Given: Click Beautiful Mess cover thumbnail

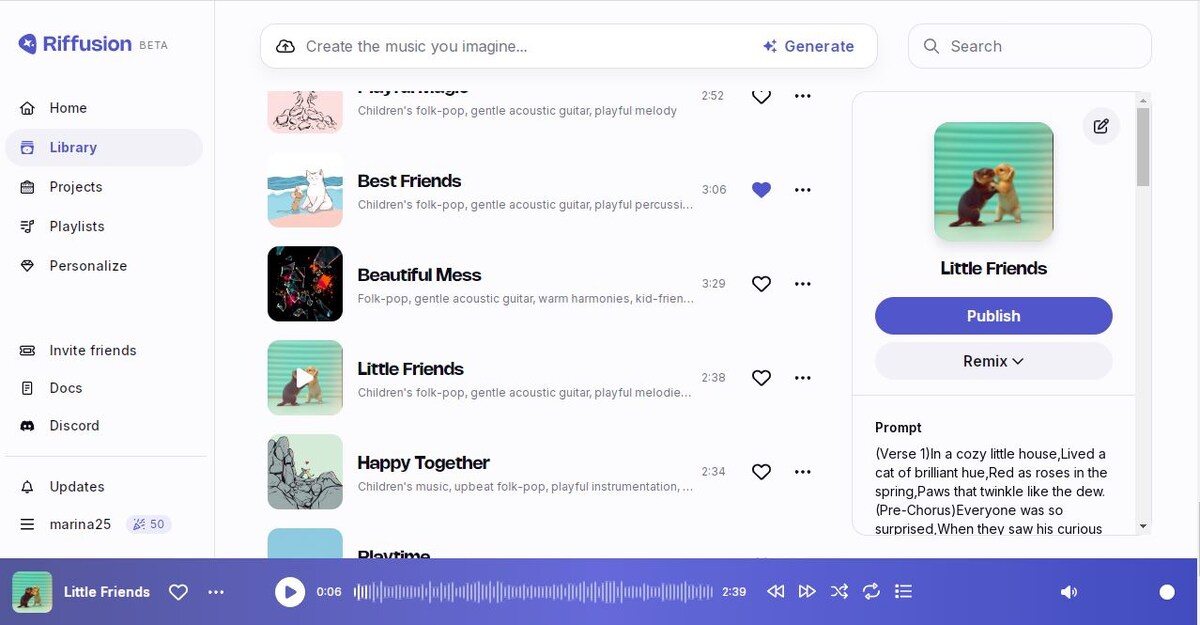Looking at the screenshot, I should 305,284.
